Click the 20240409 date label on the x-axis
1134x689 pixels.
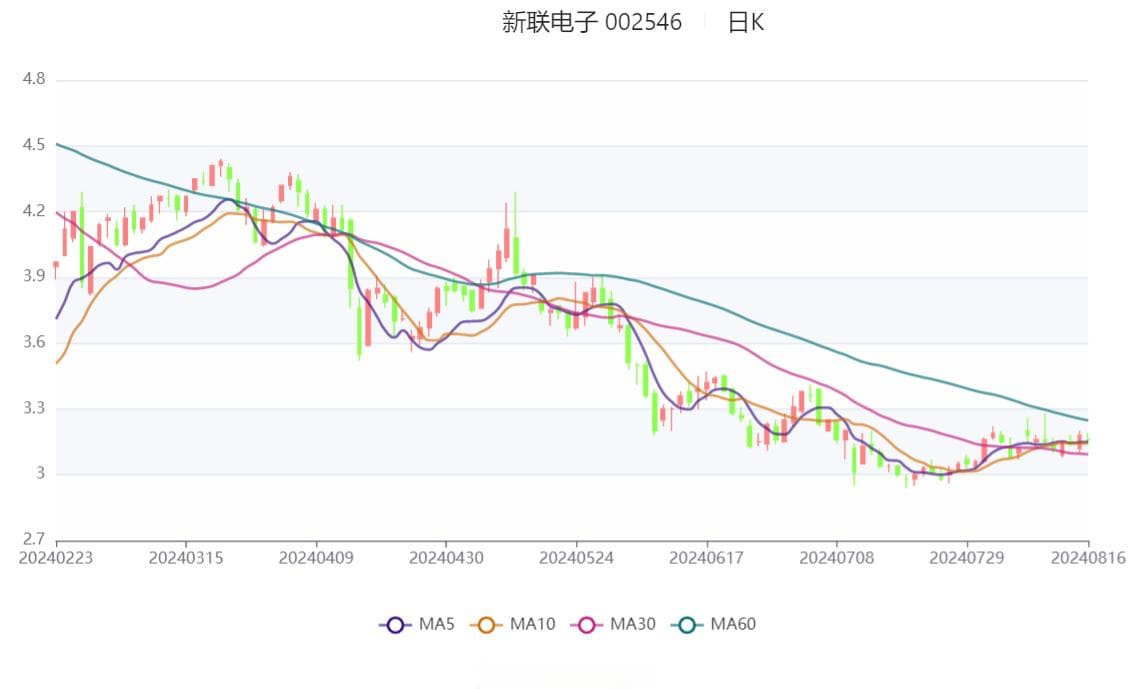tap(316, 558)
